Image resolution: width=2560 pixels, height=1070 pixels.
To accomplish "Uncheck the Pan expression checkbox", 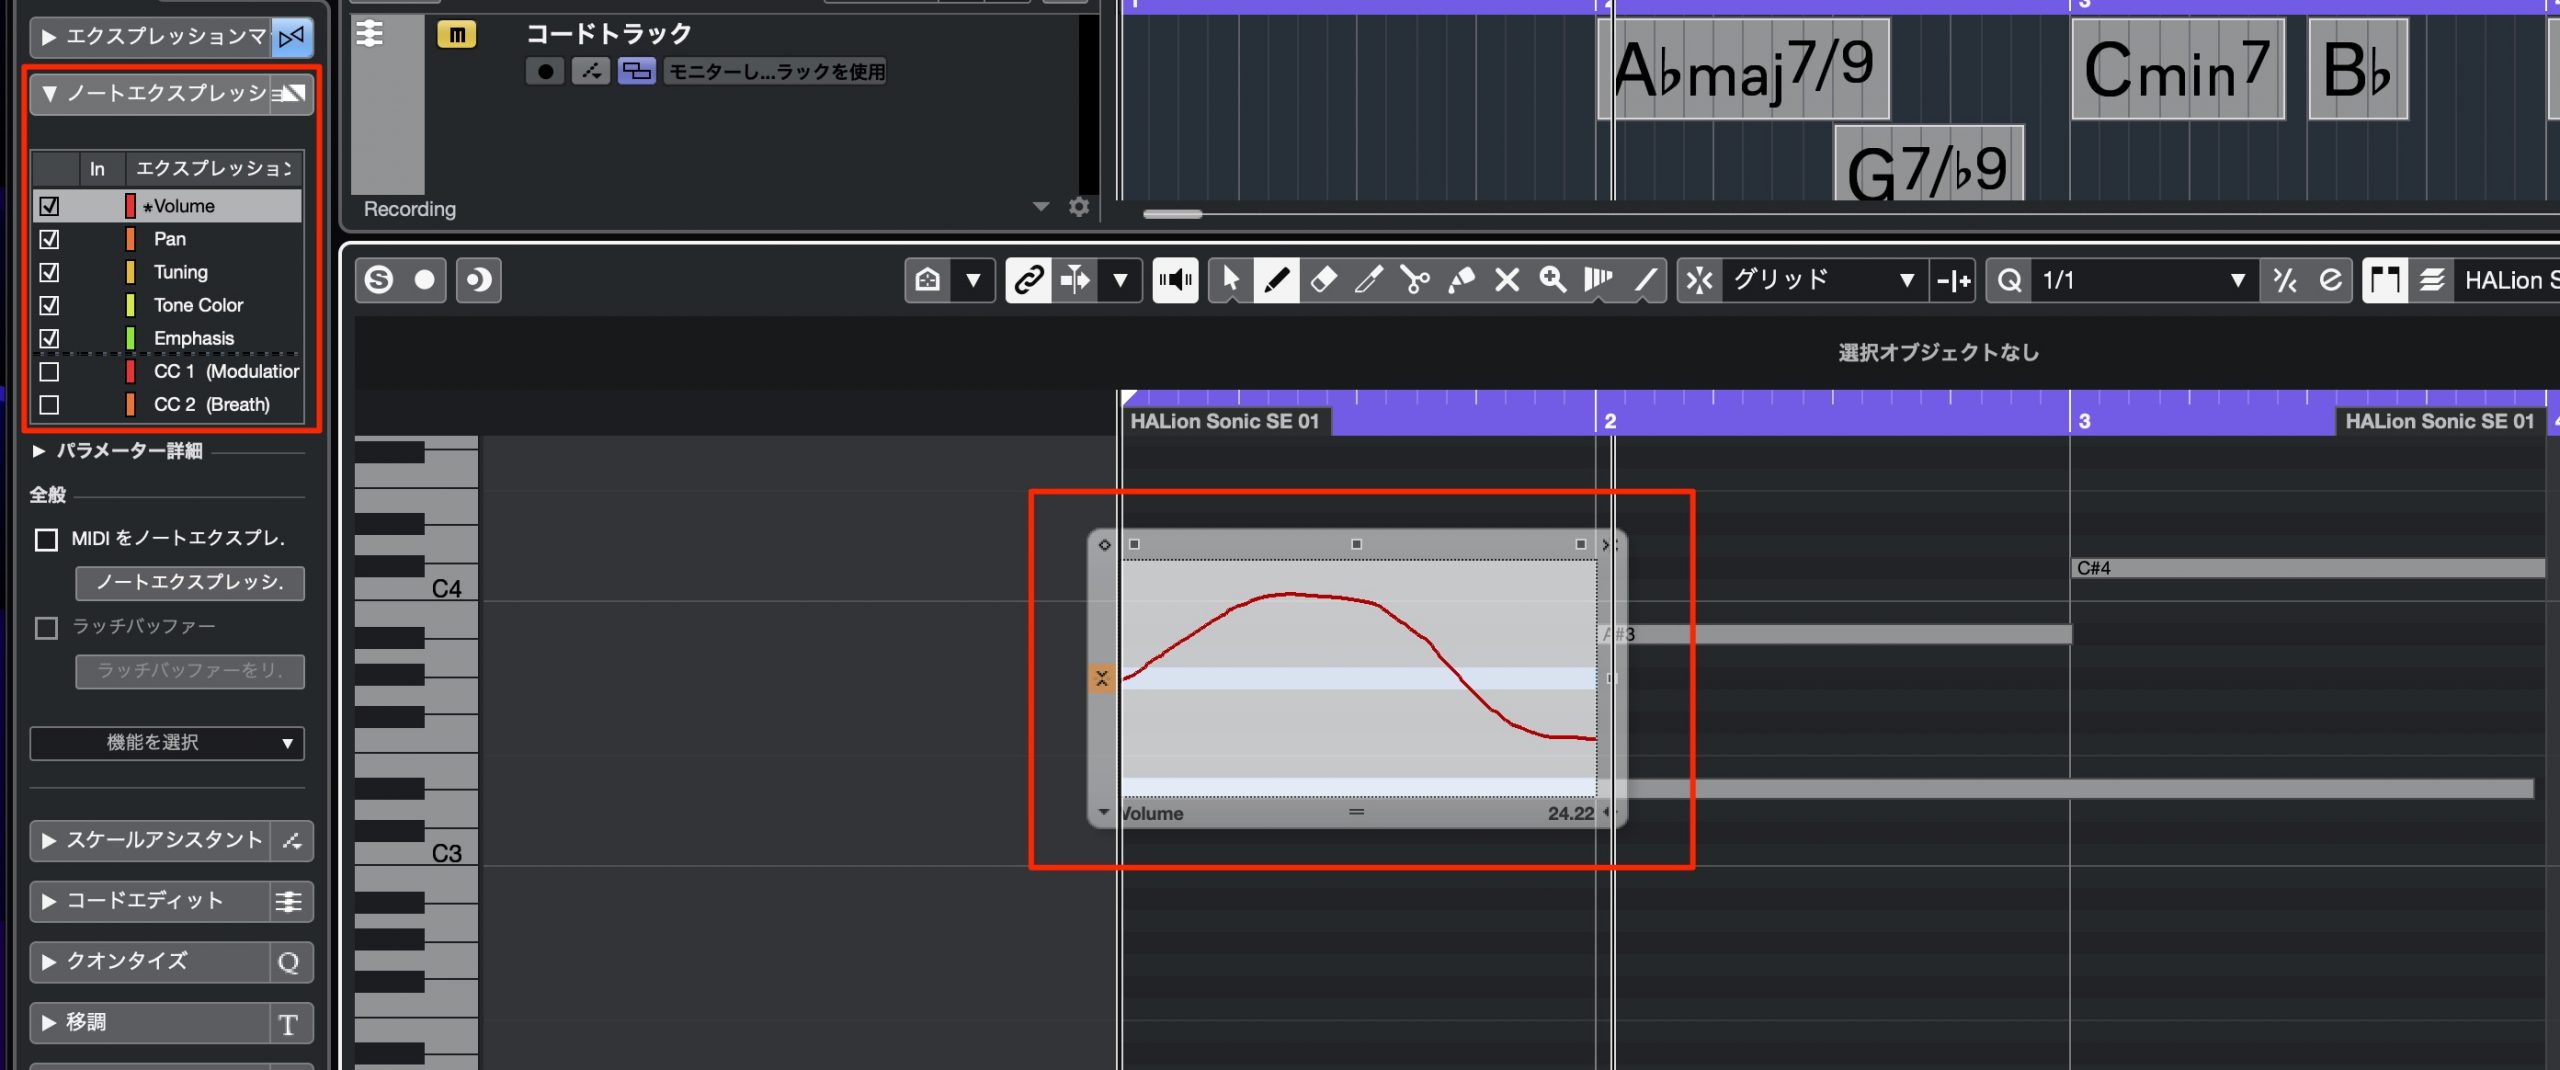I will (49, 239).
